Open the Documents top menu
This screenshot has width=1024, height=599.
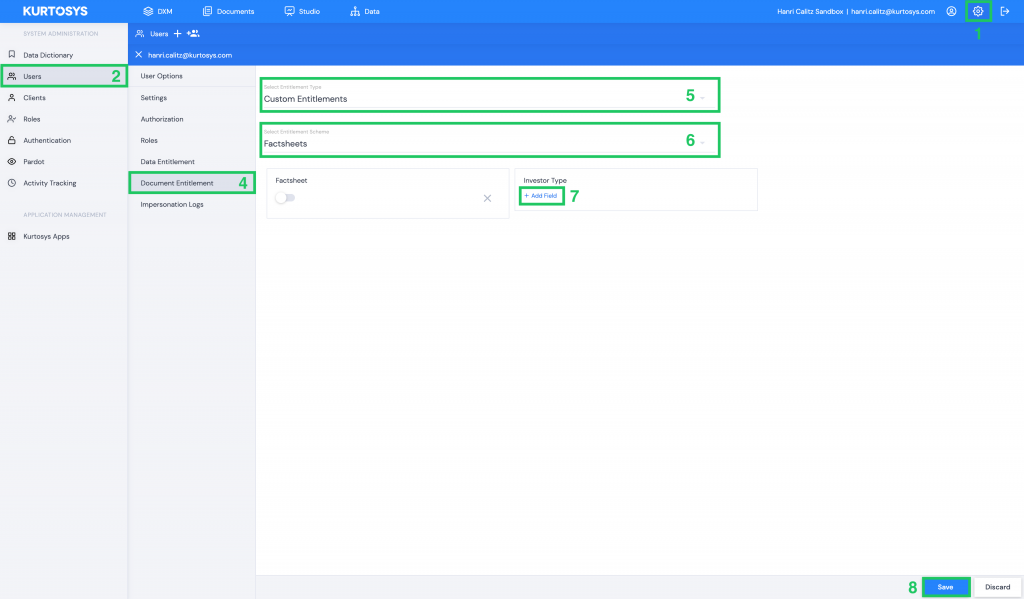228,11
